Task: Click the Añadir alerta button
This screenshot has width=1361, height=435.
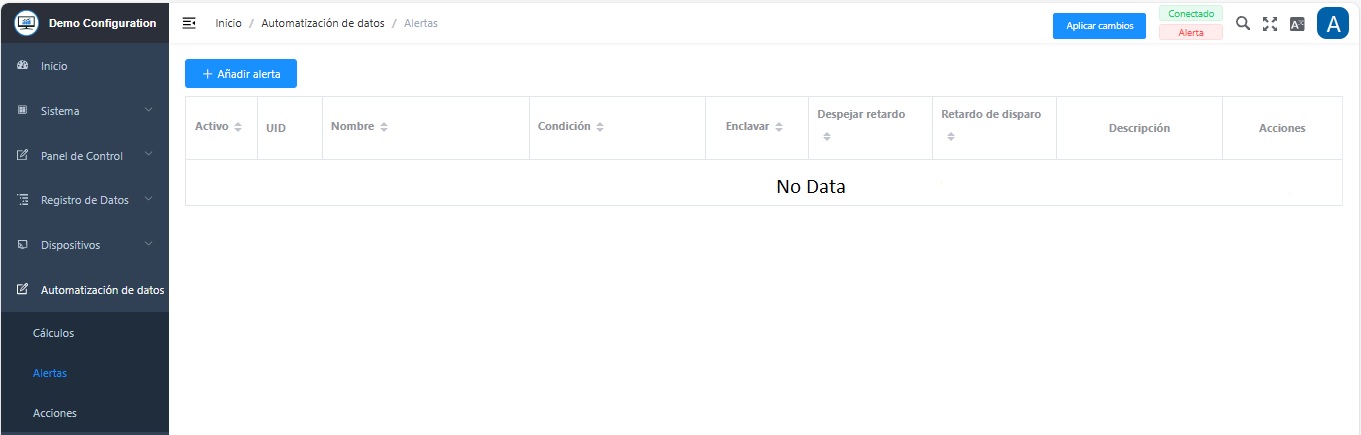Action: coord(241,74)
